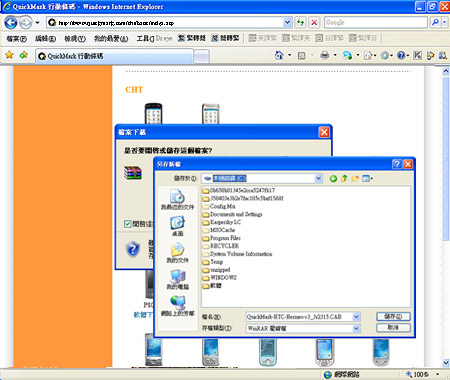Viewport: 450px width, 380px height.
Task: Click the Up One Level folder icon
Action: 344,178
